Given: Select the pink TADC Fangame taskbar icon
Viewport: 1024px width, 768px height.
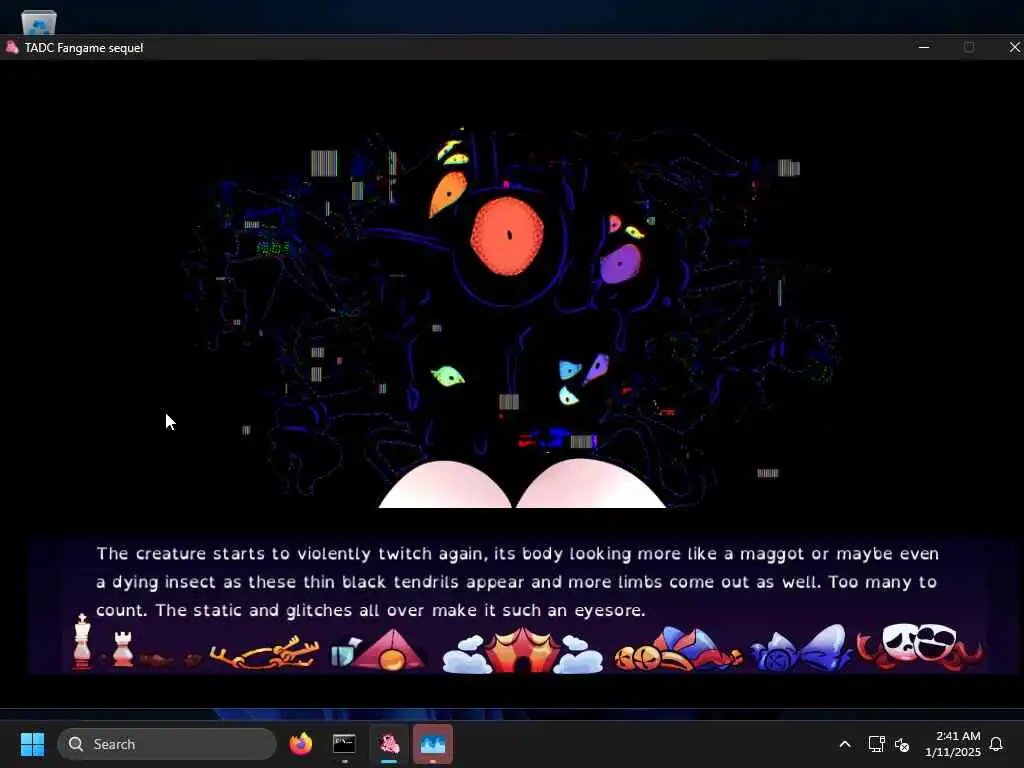Looking at the screenshot, I should (389, 744).
